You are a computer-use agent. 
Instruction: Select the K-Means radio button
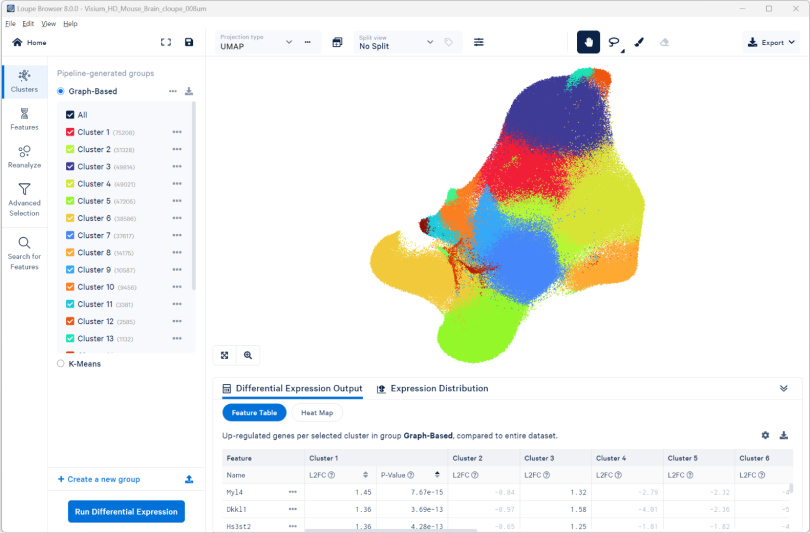pyautogui.click(x=61, y=364)
